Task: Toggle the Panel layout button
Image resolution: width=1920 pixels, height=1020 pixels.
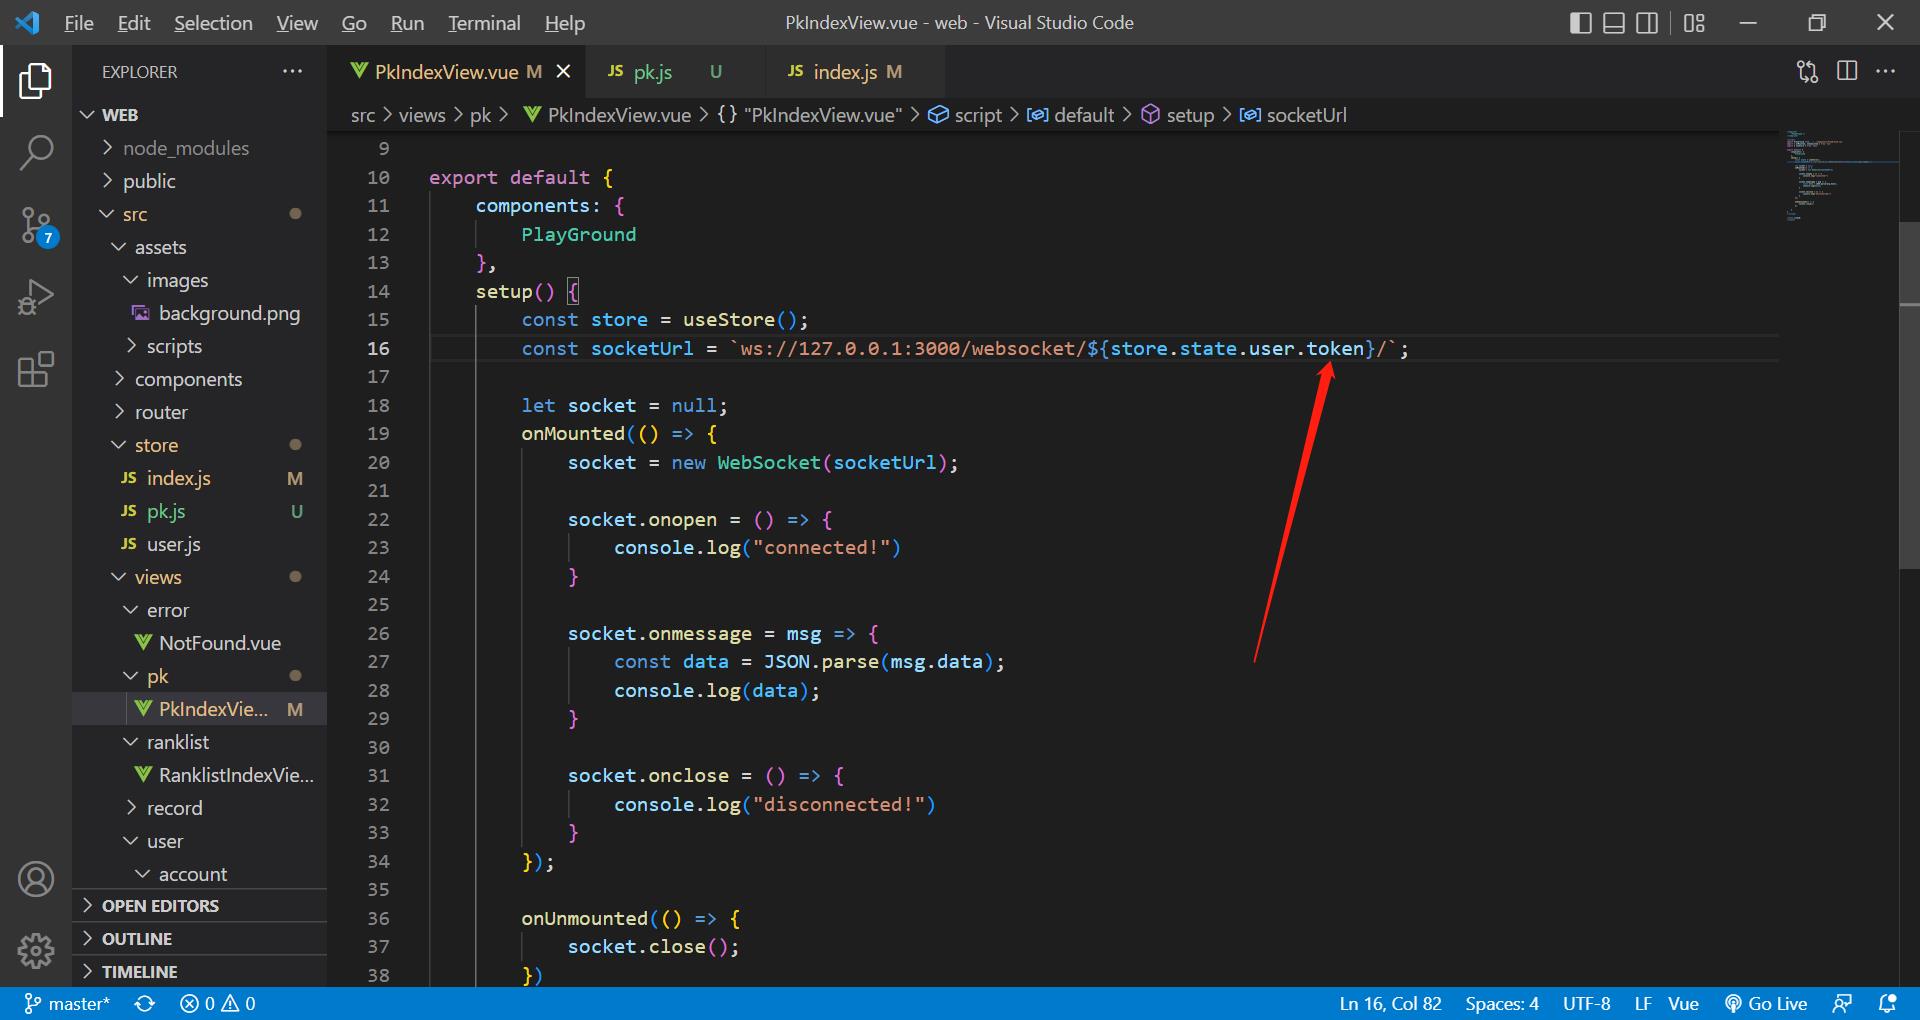Action: pyautogui.click(x=1614, y=23)
